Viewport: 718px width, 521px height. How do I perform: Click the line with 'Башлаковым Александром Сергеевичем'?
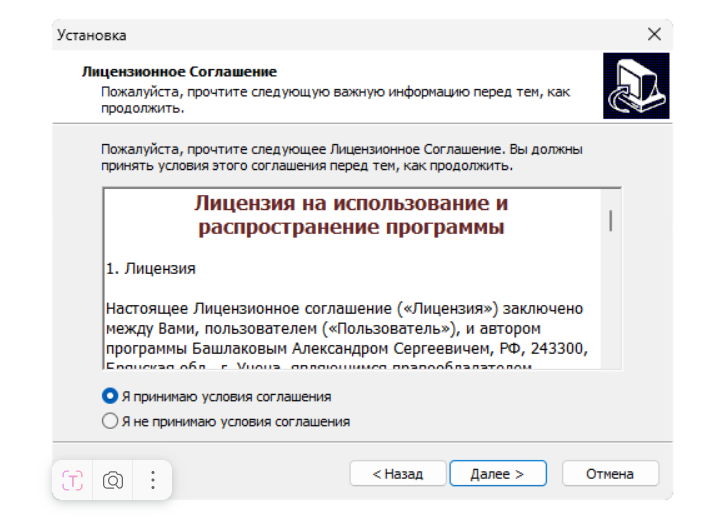(347, 349)
